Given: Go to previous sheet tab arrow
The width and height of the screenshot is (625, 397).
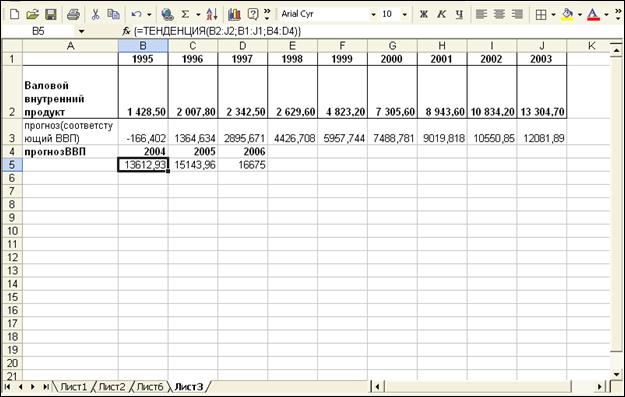Looking at the screenshot, I should pyautogui.click(x=20, y=387).
